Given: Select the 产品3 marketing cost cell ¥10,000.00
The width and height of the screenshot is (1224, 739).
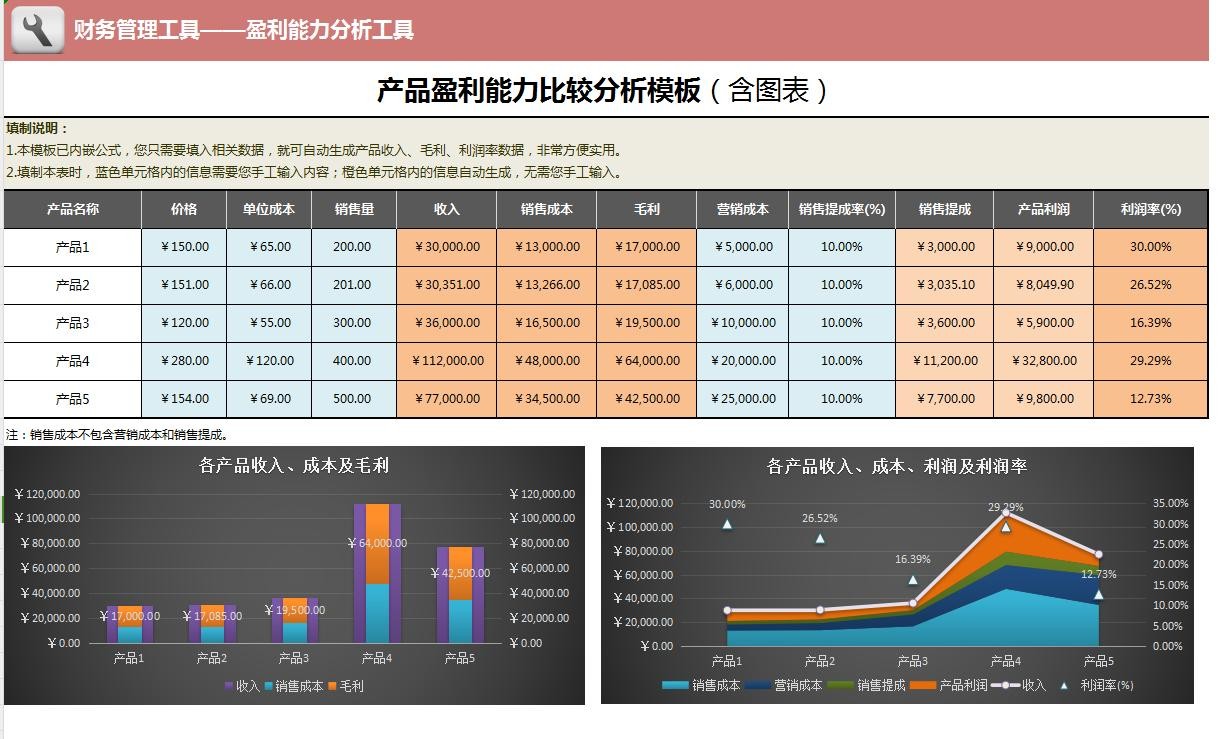Looking at the screenshot, I should pyautogui.click(x=742, y=323).
